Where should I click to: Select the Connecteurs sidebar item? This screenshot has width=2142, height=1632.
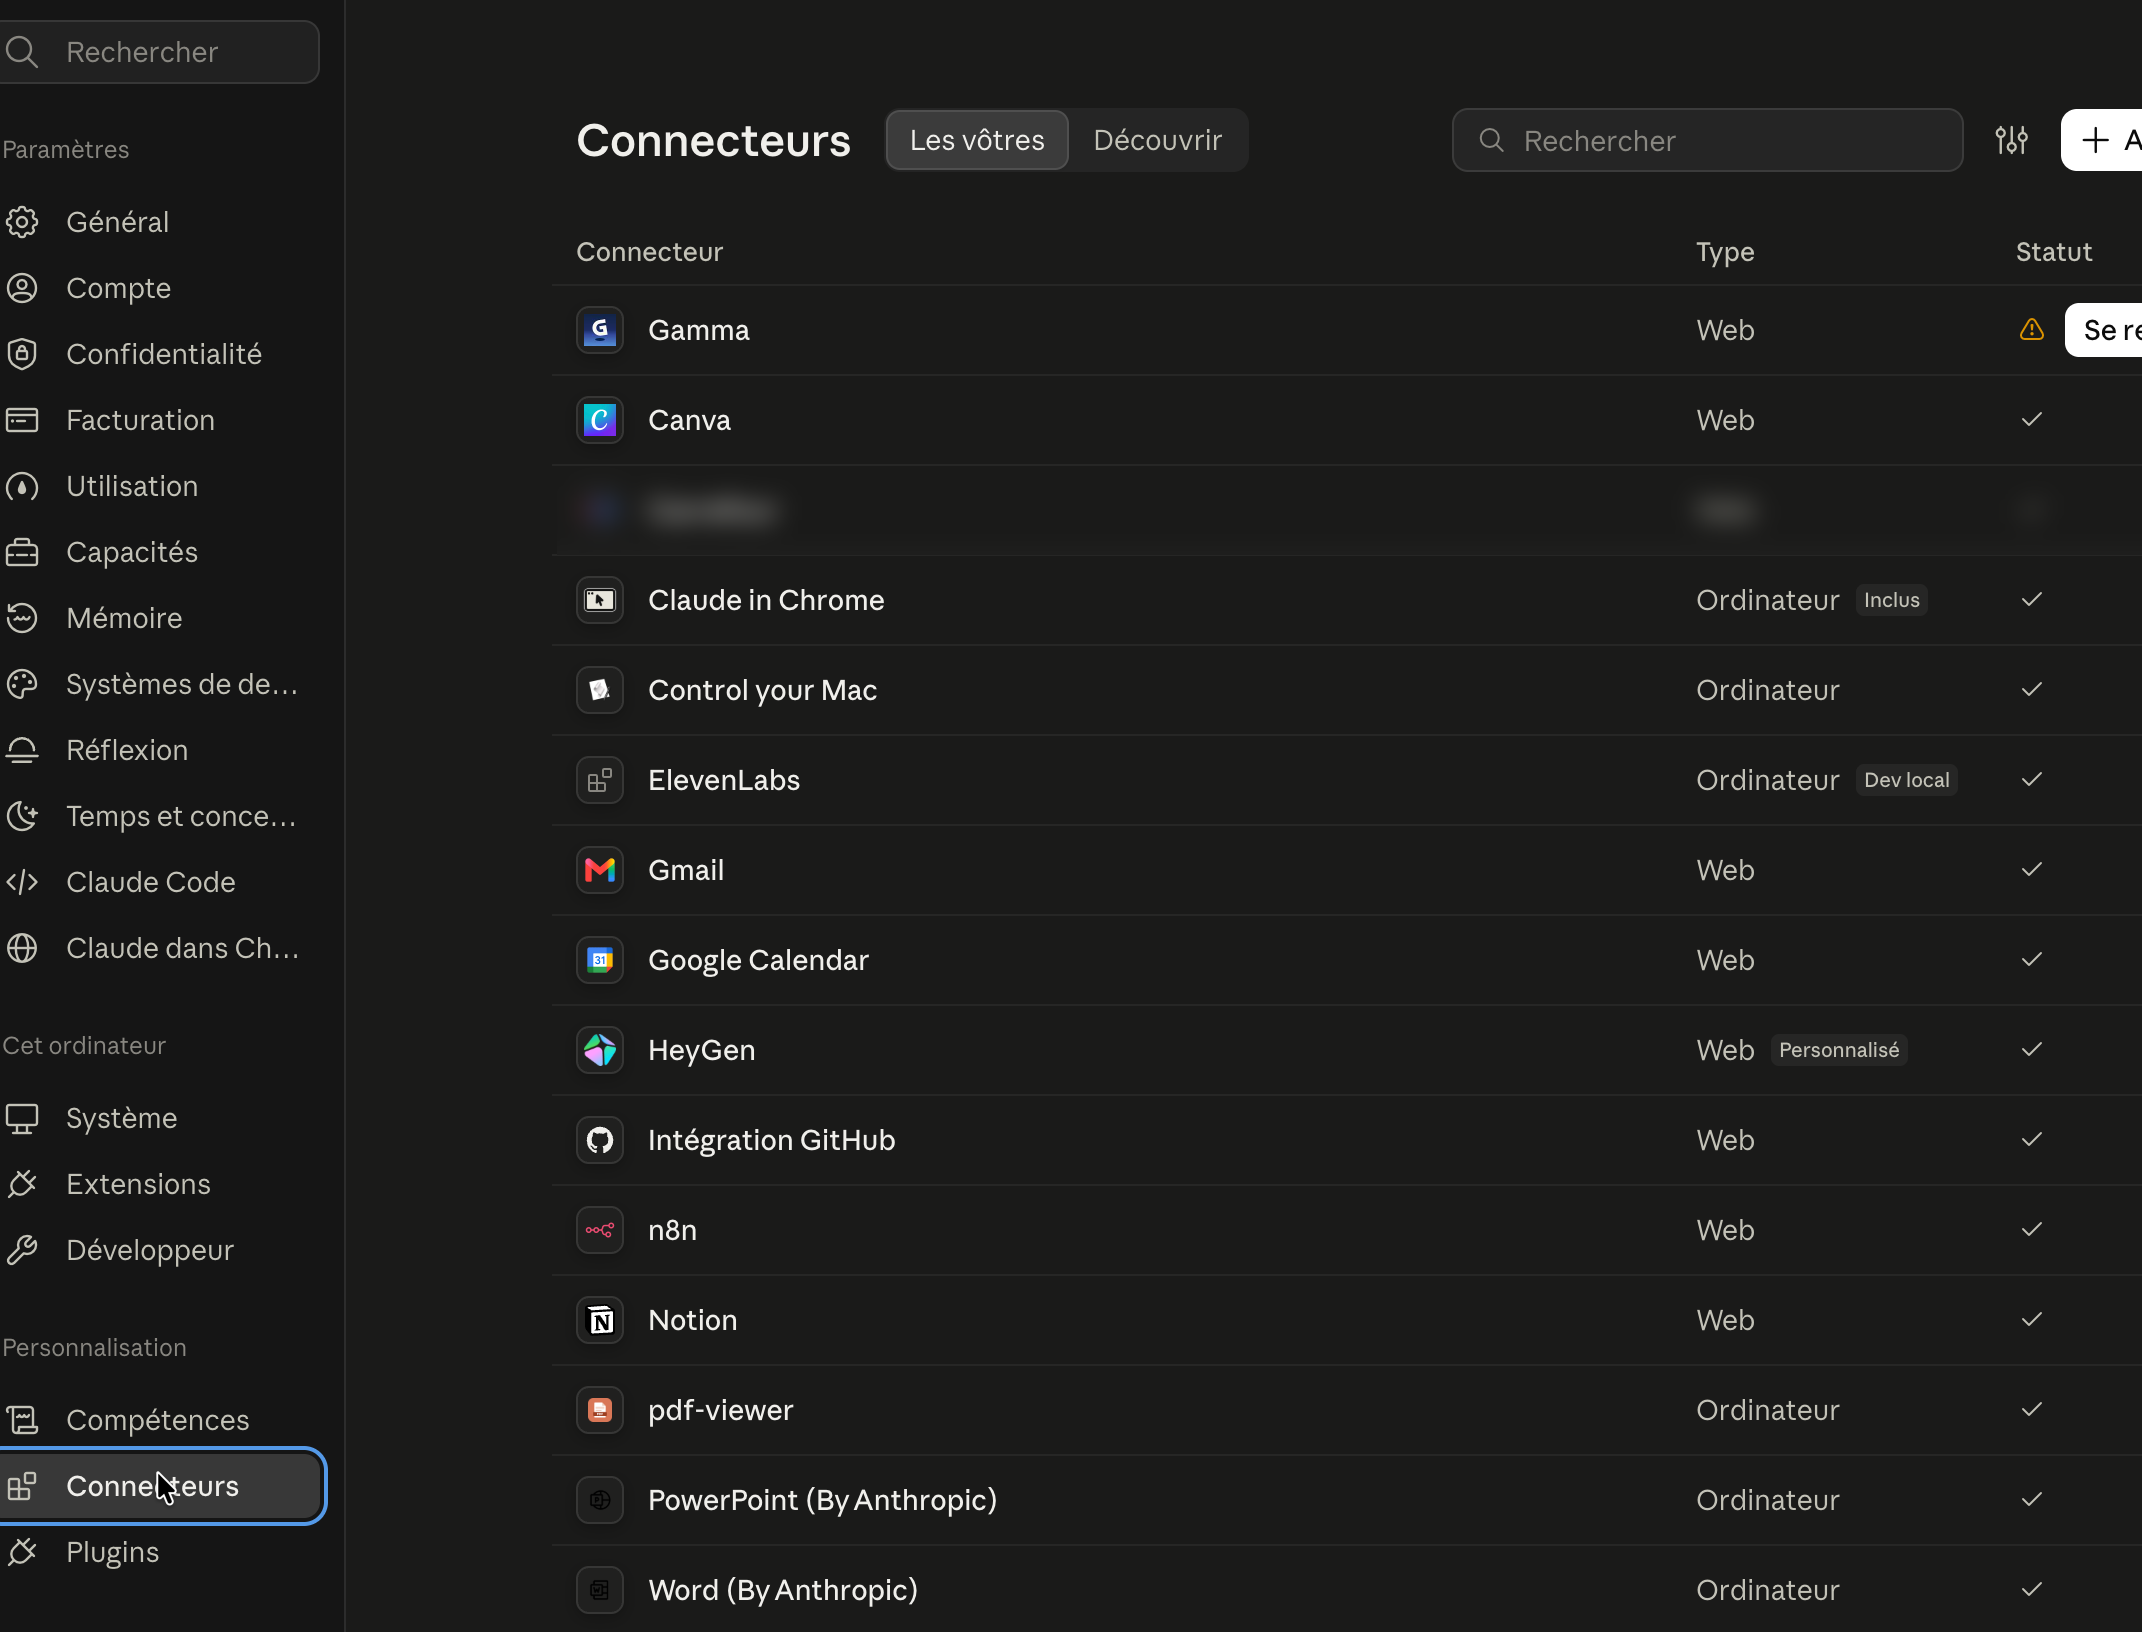[x=160, y=1486]
